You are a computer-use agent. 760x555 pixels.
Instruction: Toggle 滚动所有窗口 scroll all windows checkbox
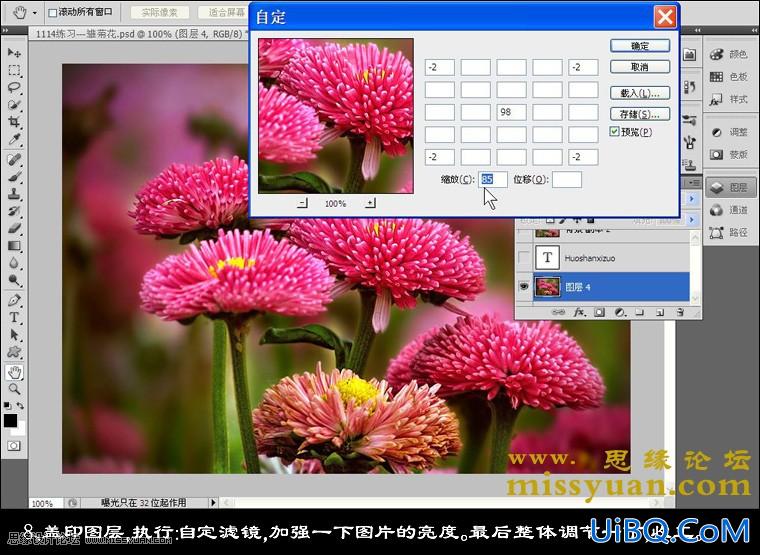point(52,13)
